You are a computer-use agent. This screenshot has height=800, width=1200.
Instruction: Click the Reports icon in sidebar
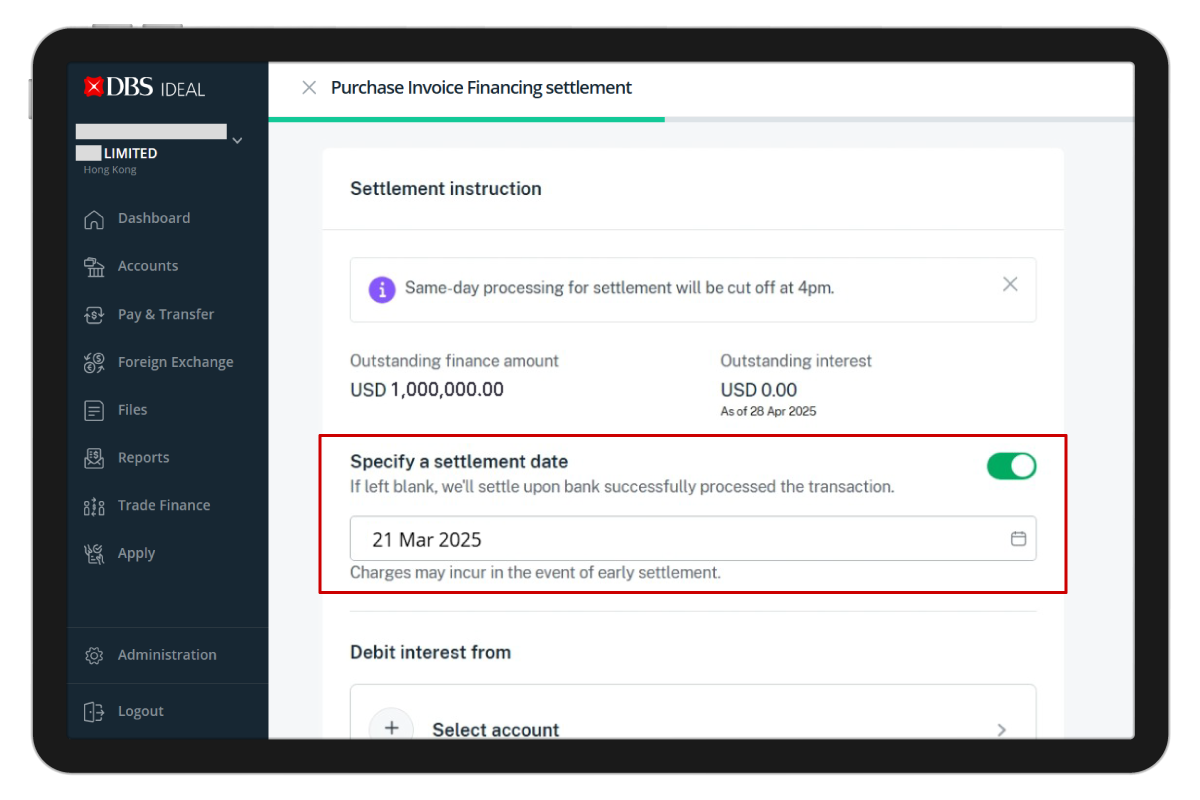pyautogui.click(x=94, y=458)
